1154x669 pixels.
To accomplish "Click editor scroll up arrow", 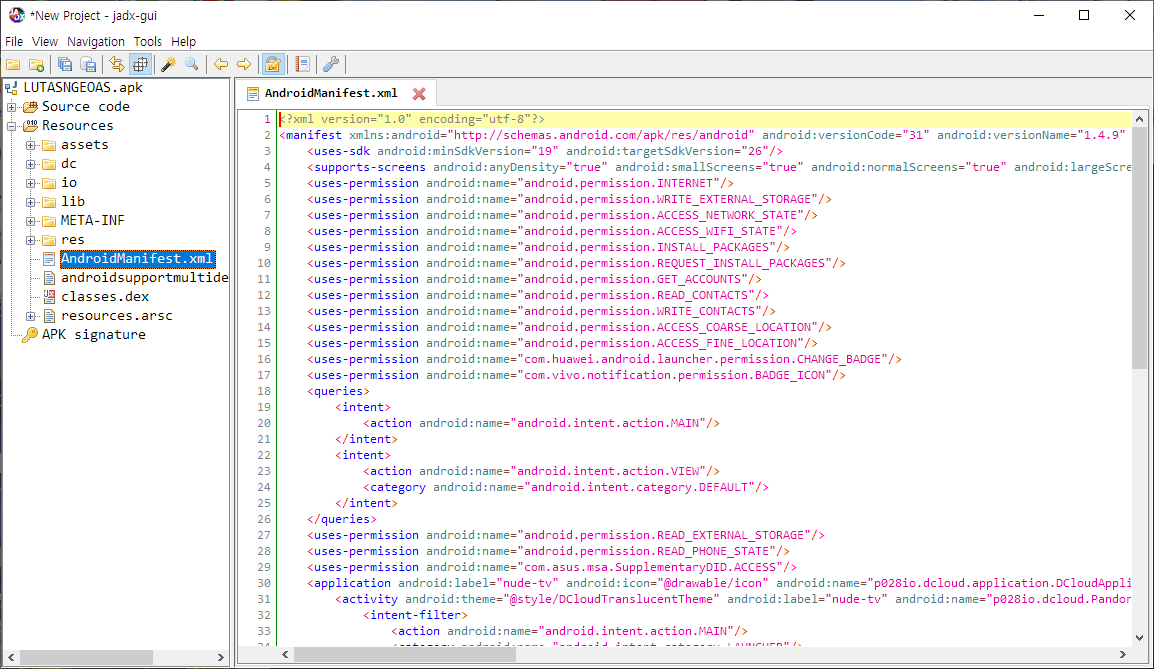I will coord(1139,119).
